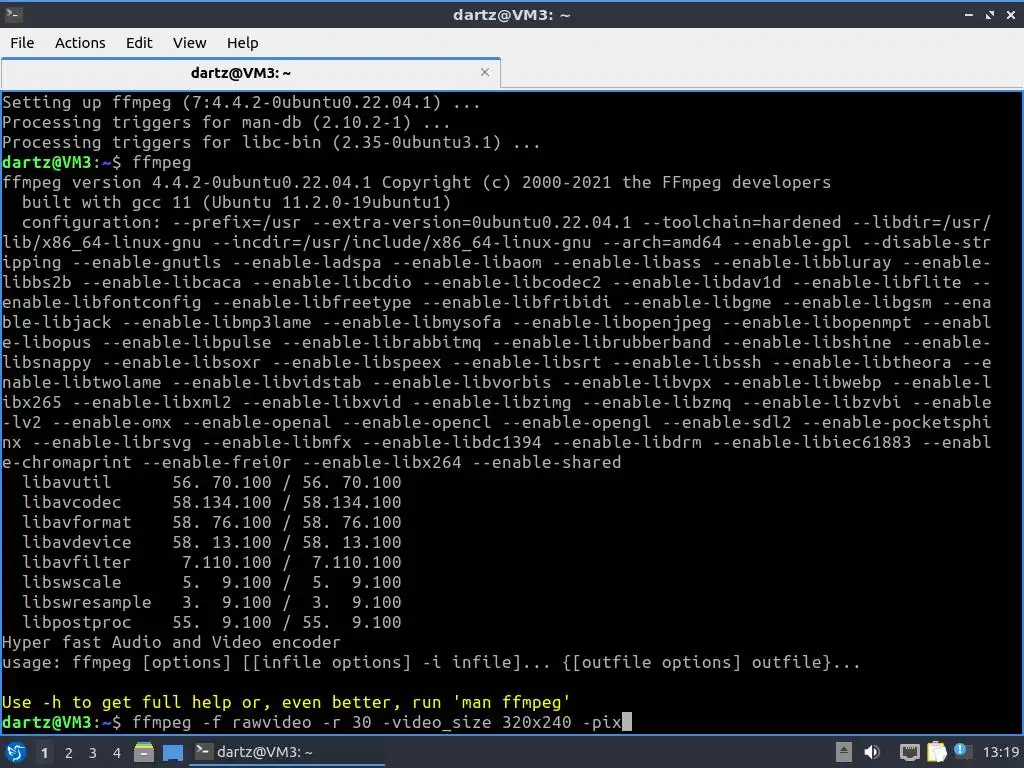The height and width of the screenshot is (768, 1024).
Task: Click 'Processing triggers for libc-bin' line
Action: pyautogui.click(x=271, y=142)
